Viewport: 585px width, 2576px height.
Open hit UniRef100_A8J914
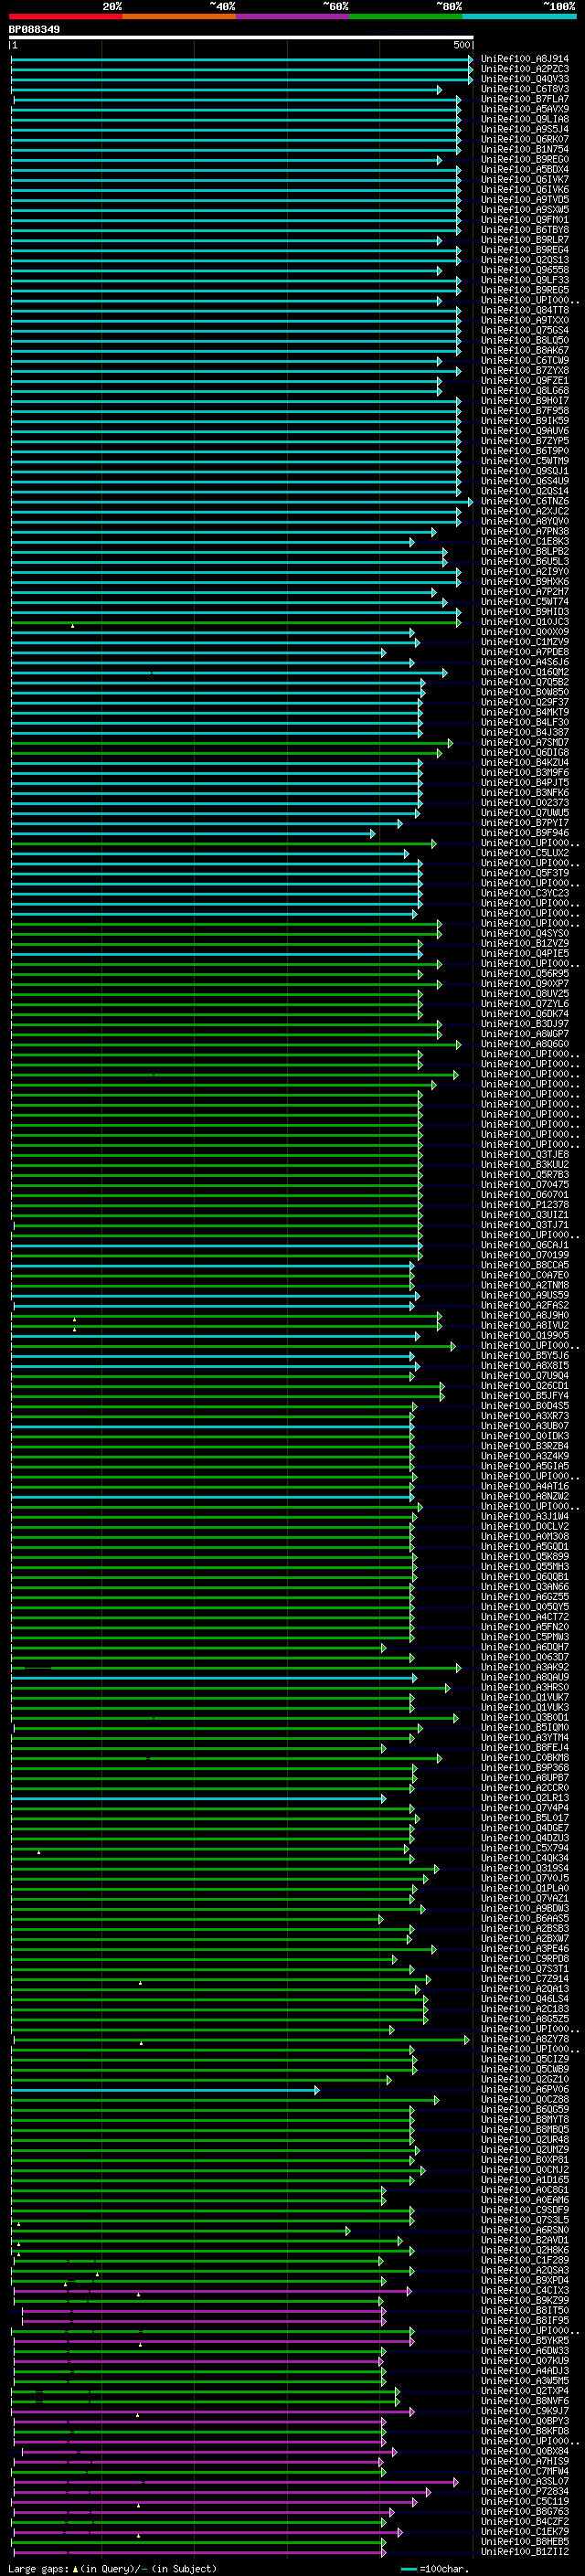point(525,59)
